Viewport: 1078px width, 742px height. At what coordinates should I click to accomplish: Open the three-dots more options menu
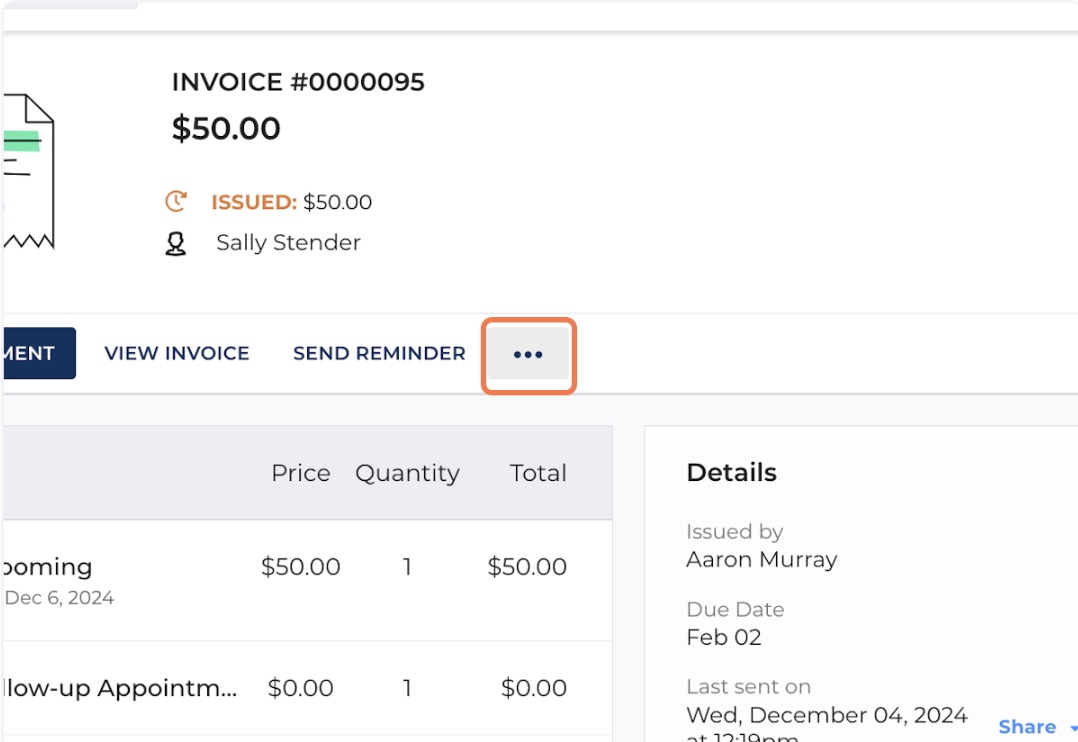click(528, 355)
